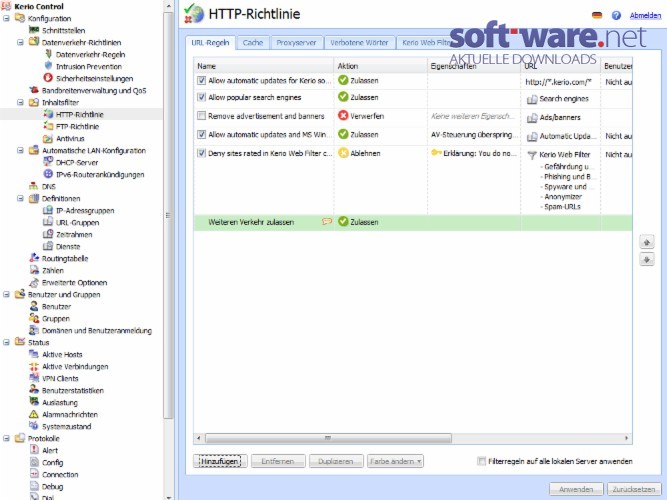
Task: Click Aktion column header
Action: pyautogui.click(x=381, y=66)
